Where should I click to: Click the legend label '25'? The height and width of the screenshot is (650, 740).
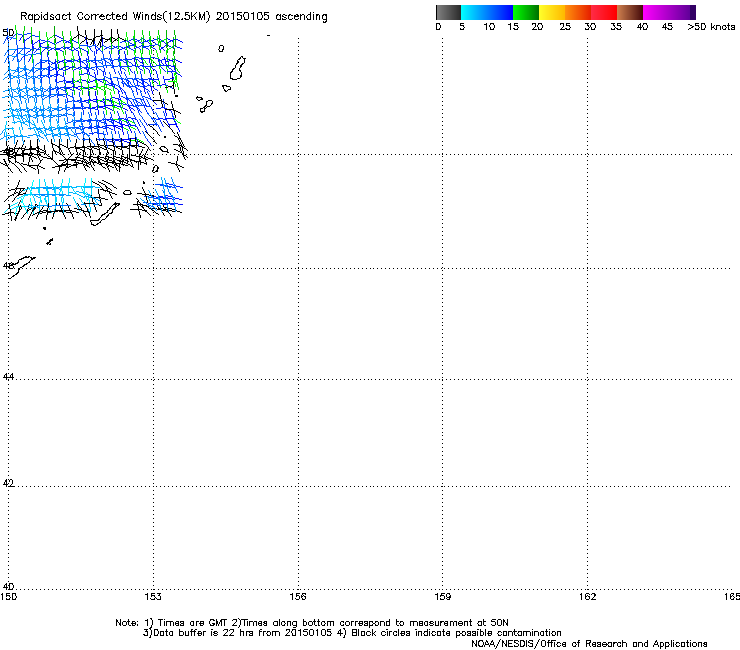[565, 27]
